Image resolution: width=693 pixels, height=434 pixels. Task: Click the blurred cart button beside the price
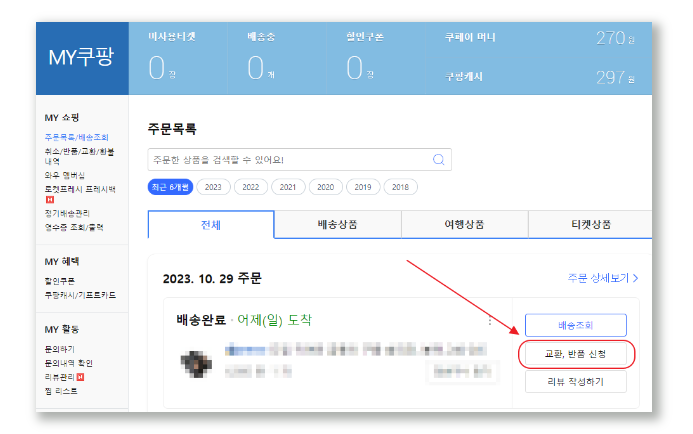(463, 371)
